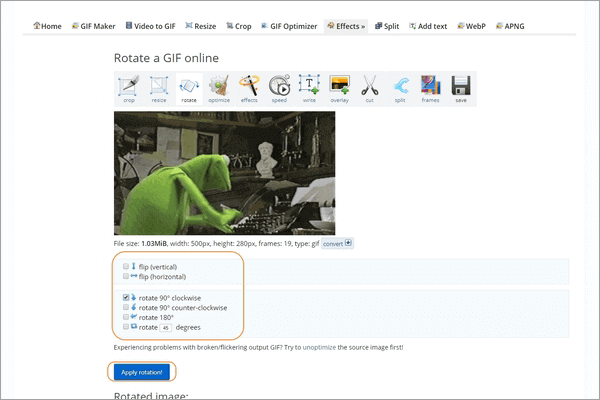600x400 pixels.
Task: Check custom rotate degrees option
Action: pos(126,327)
